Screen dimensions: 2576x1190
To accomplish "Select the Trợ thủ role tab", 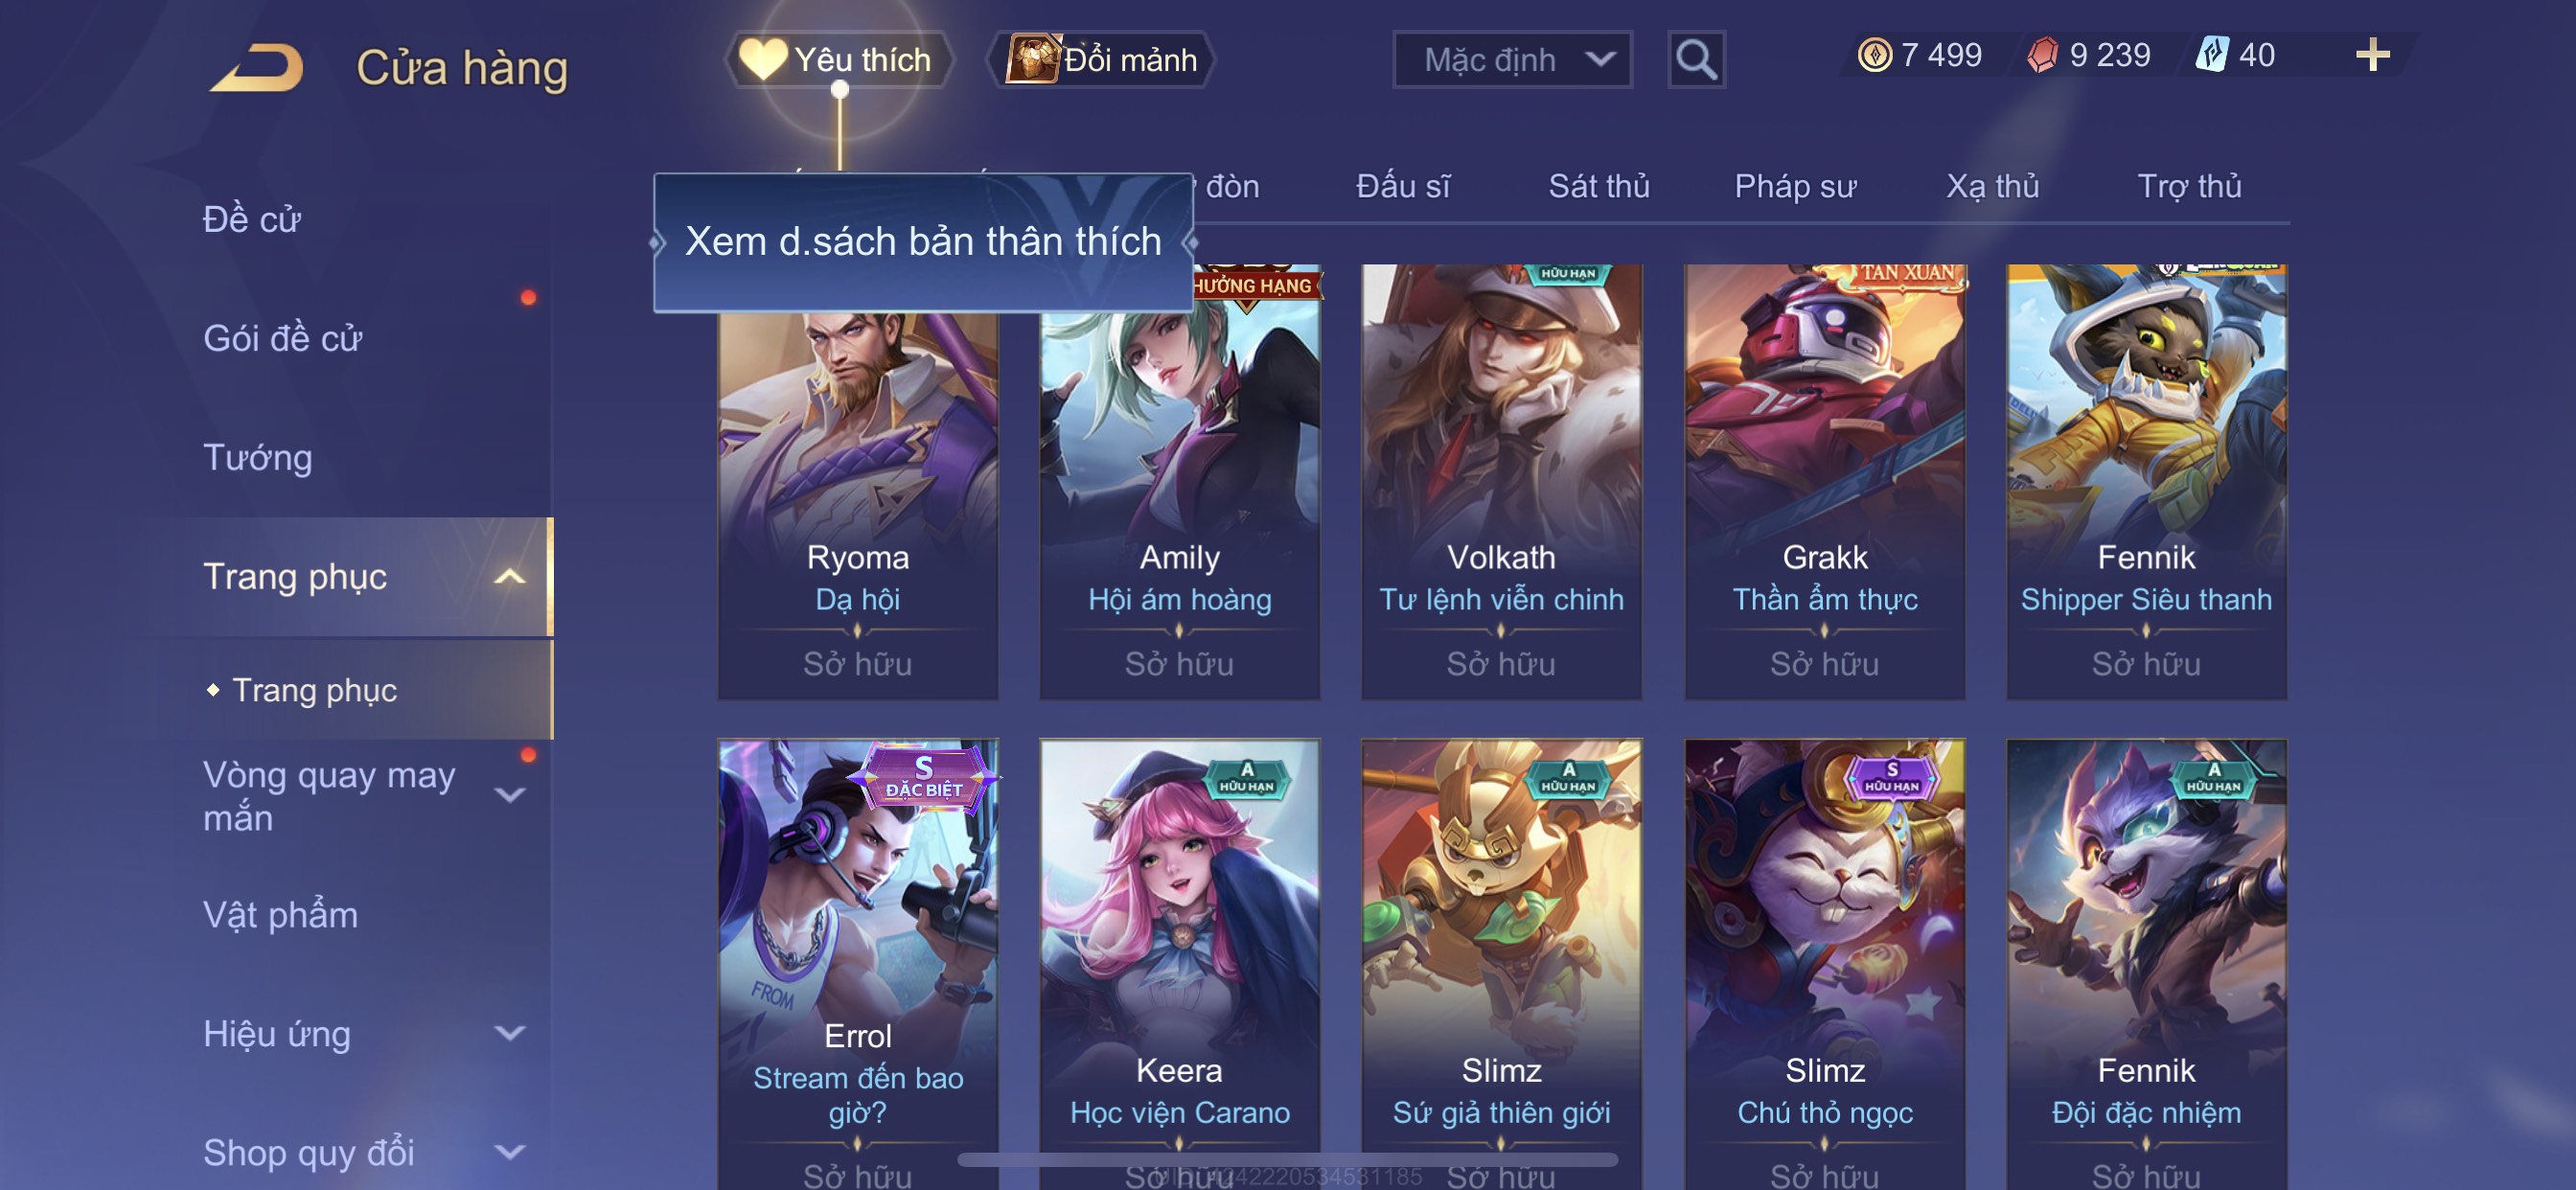I will coord(2189,187).
